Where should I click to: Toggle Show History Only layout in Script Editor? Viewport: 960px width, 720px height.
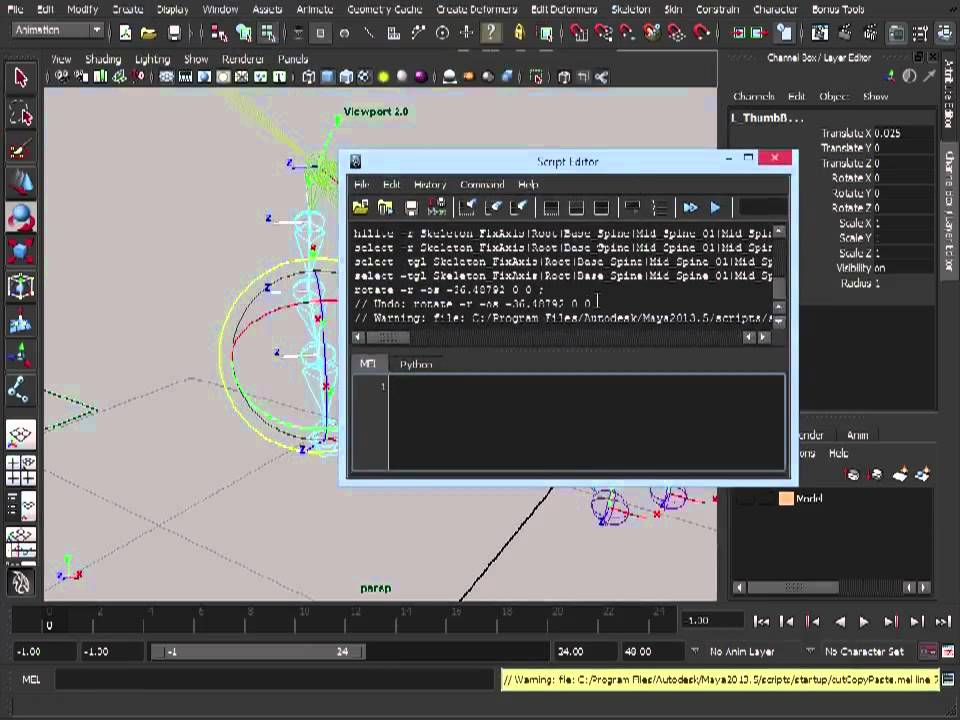pyautogui.click(x=551, y=208)
